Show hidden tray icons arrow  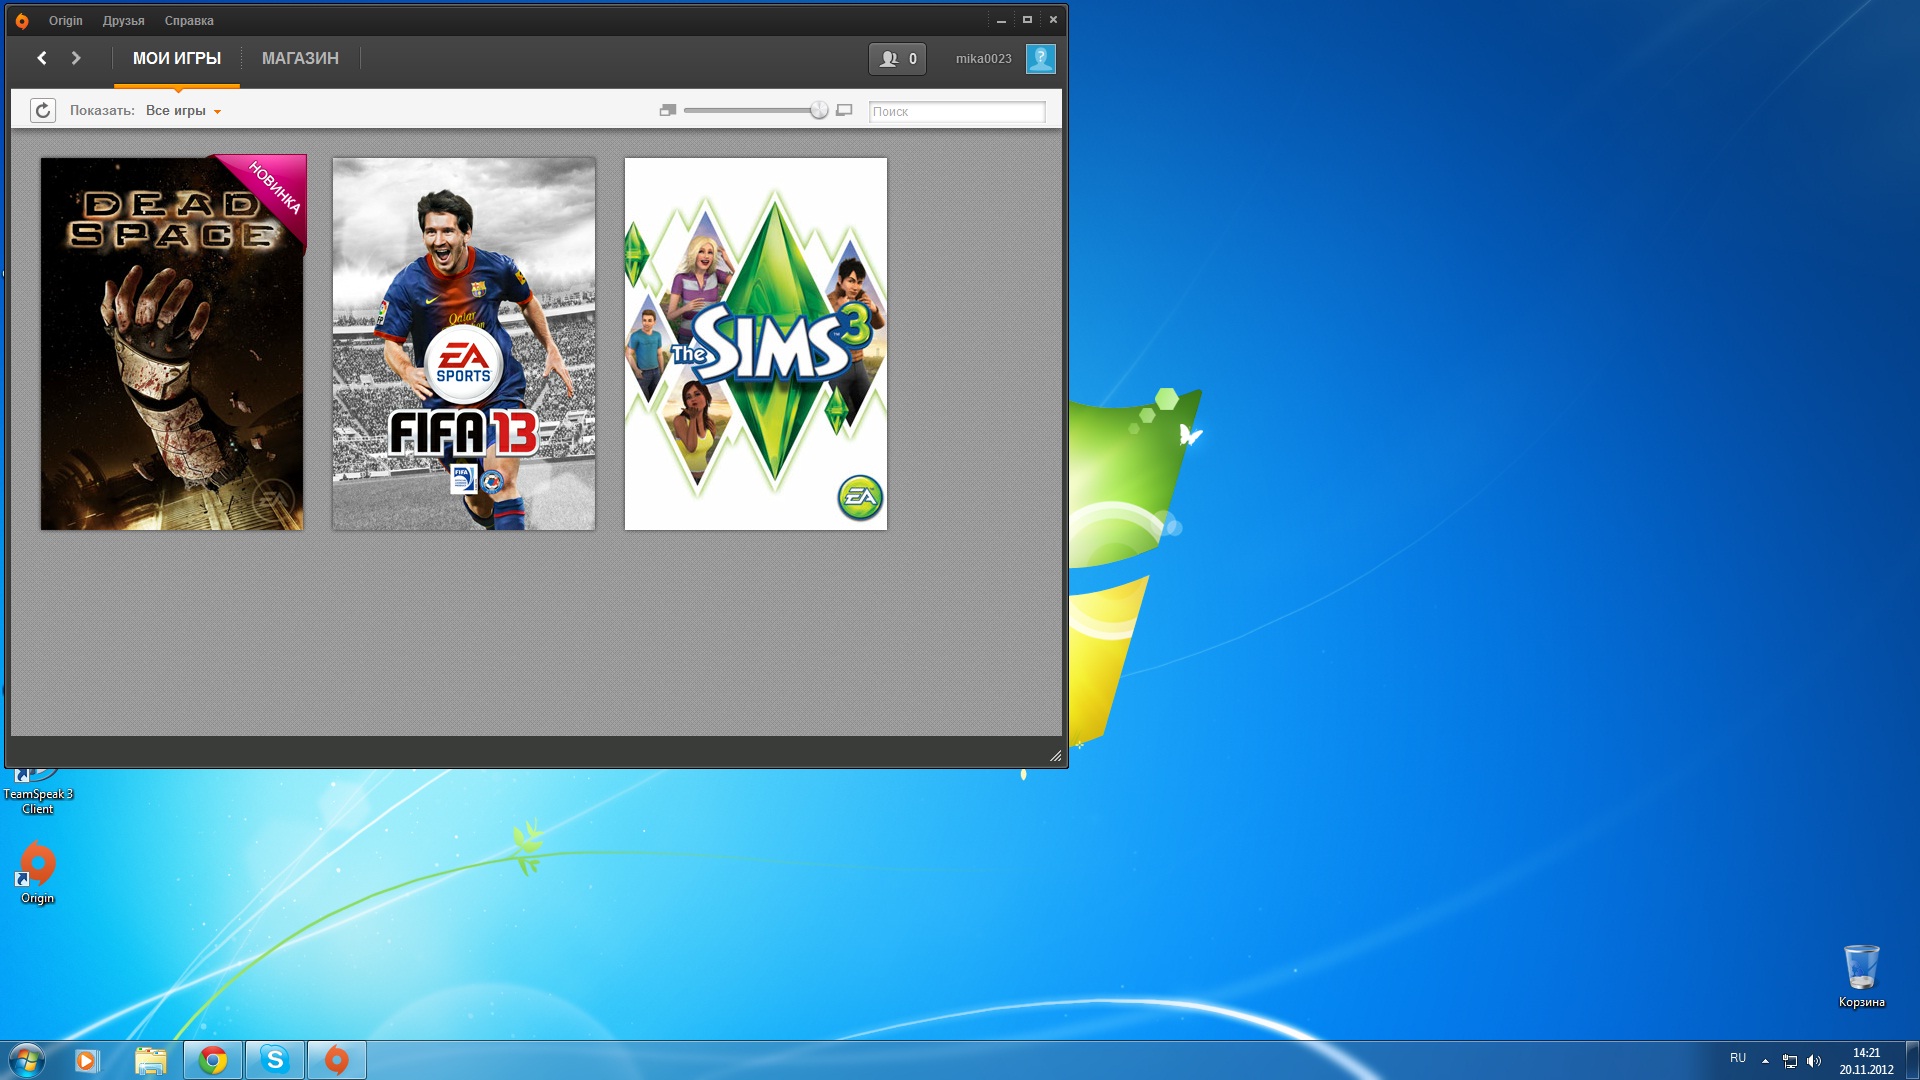coord(1765,1060)
